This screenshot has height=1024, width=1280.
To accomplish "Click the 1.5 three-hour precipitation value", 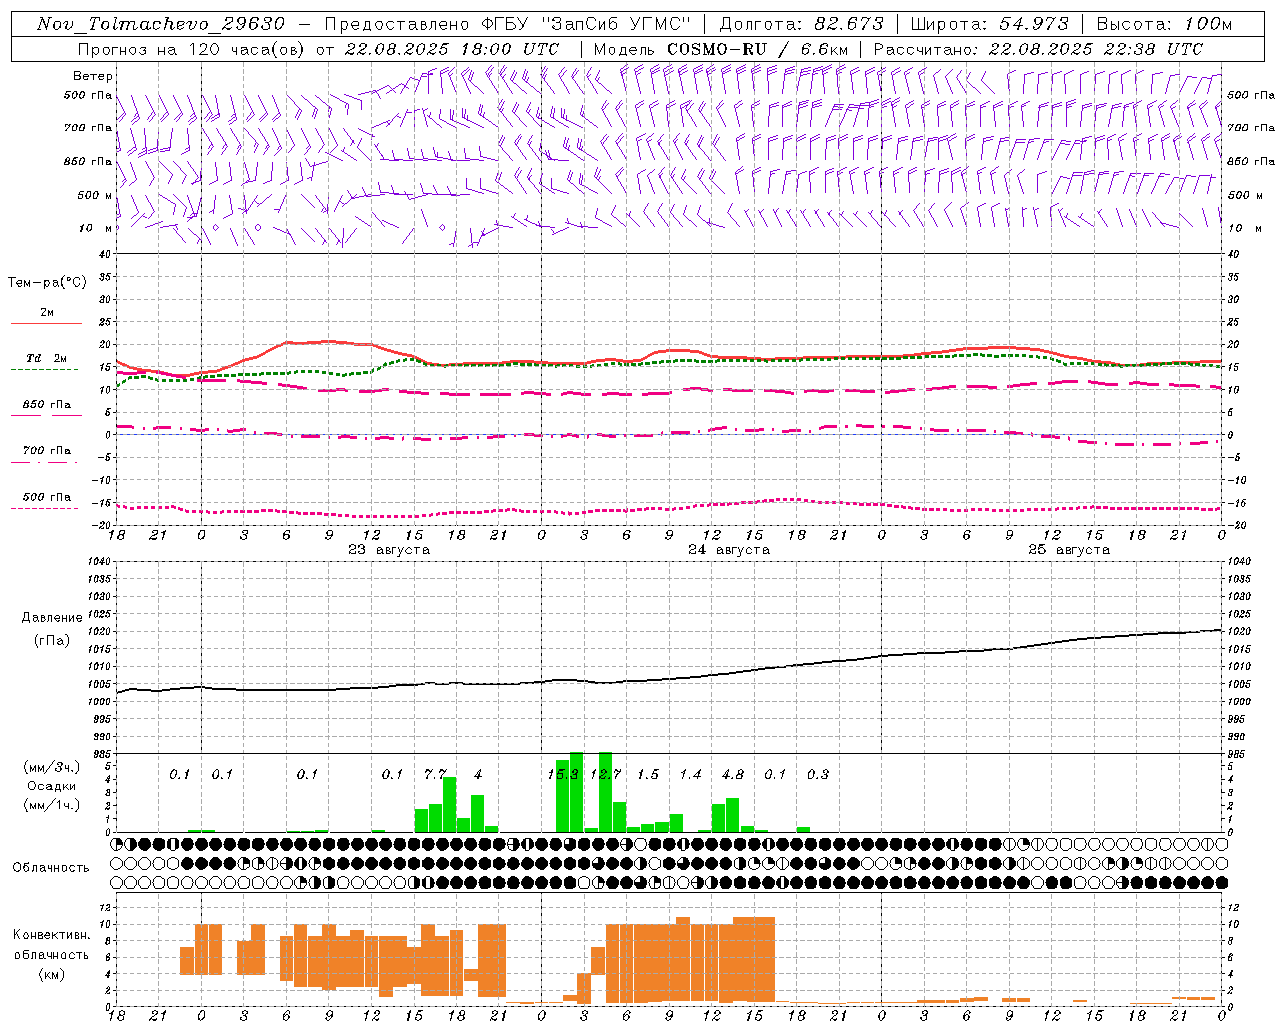I will click(x=648, y=774).
